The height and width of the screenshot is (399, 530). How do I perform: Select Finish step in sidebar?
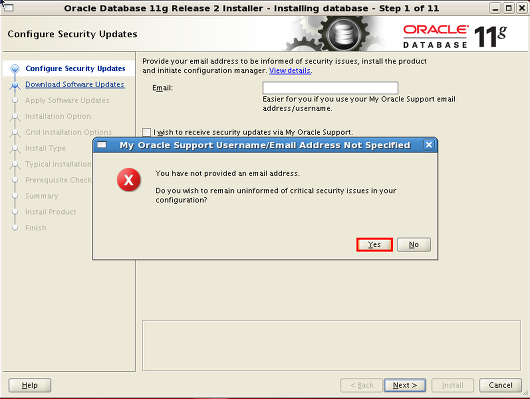(36, 228)
